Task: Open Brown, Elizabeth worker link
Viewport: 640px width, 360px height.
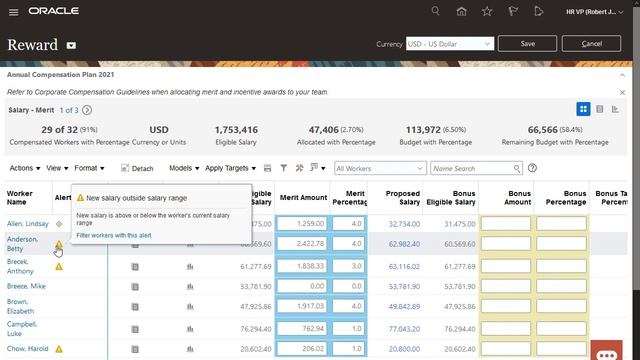Action: (x=20, y=306)
